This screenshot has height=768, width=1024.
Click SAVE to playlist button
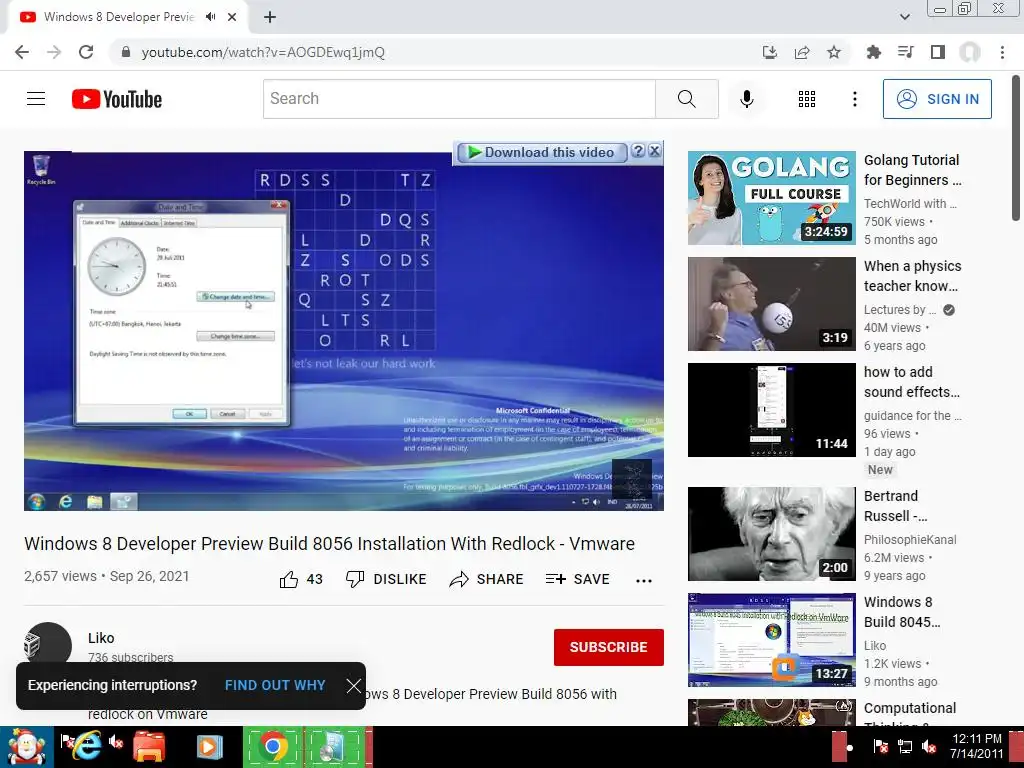point(577,579)
